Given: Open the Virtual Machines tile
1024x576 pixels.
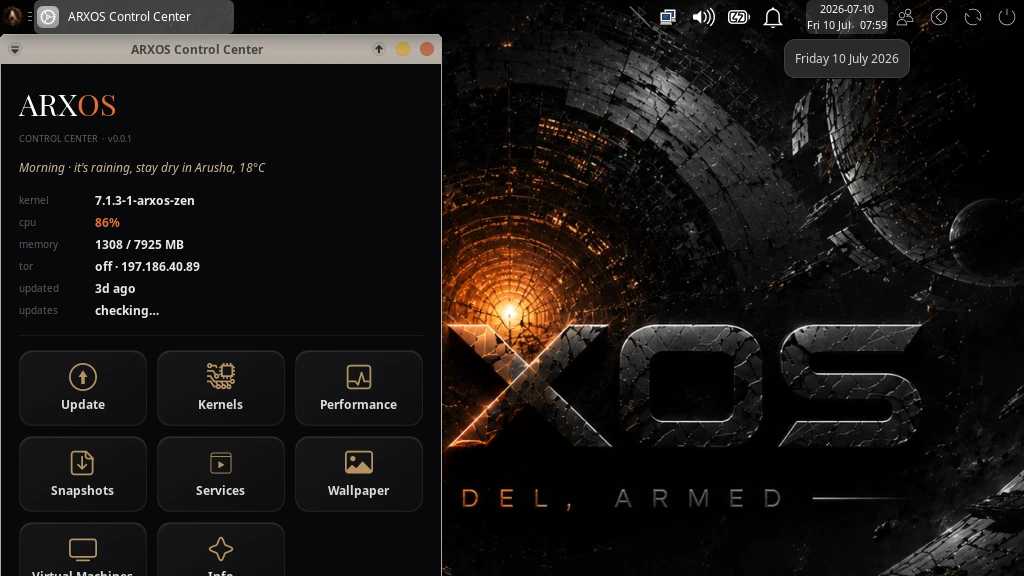Looking at the screenshot, I should pos(83,550).
